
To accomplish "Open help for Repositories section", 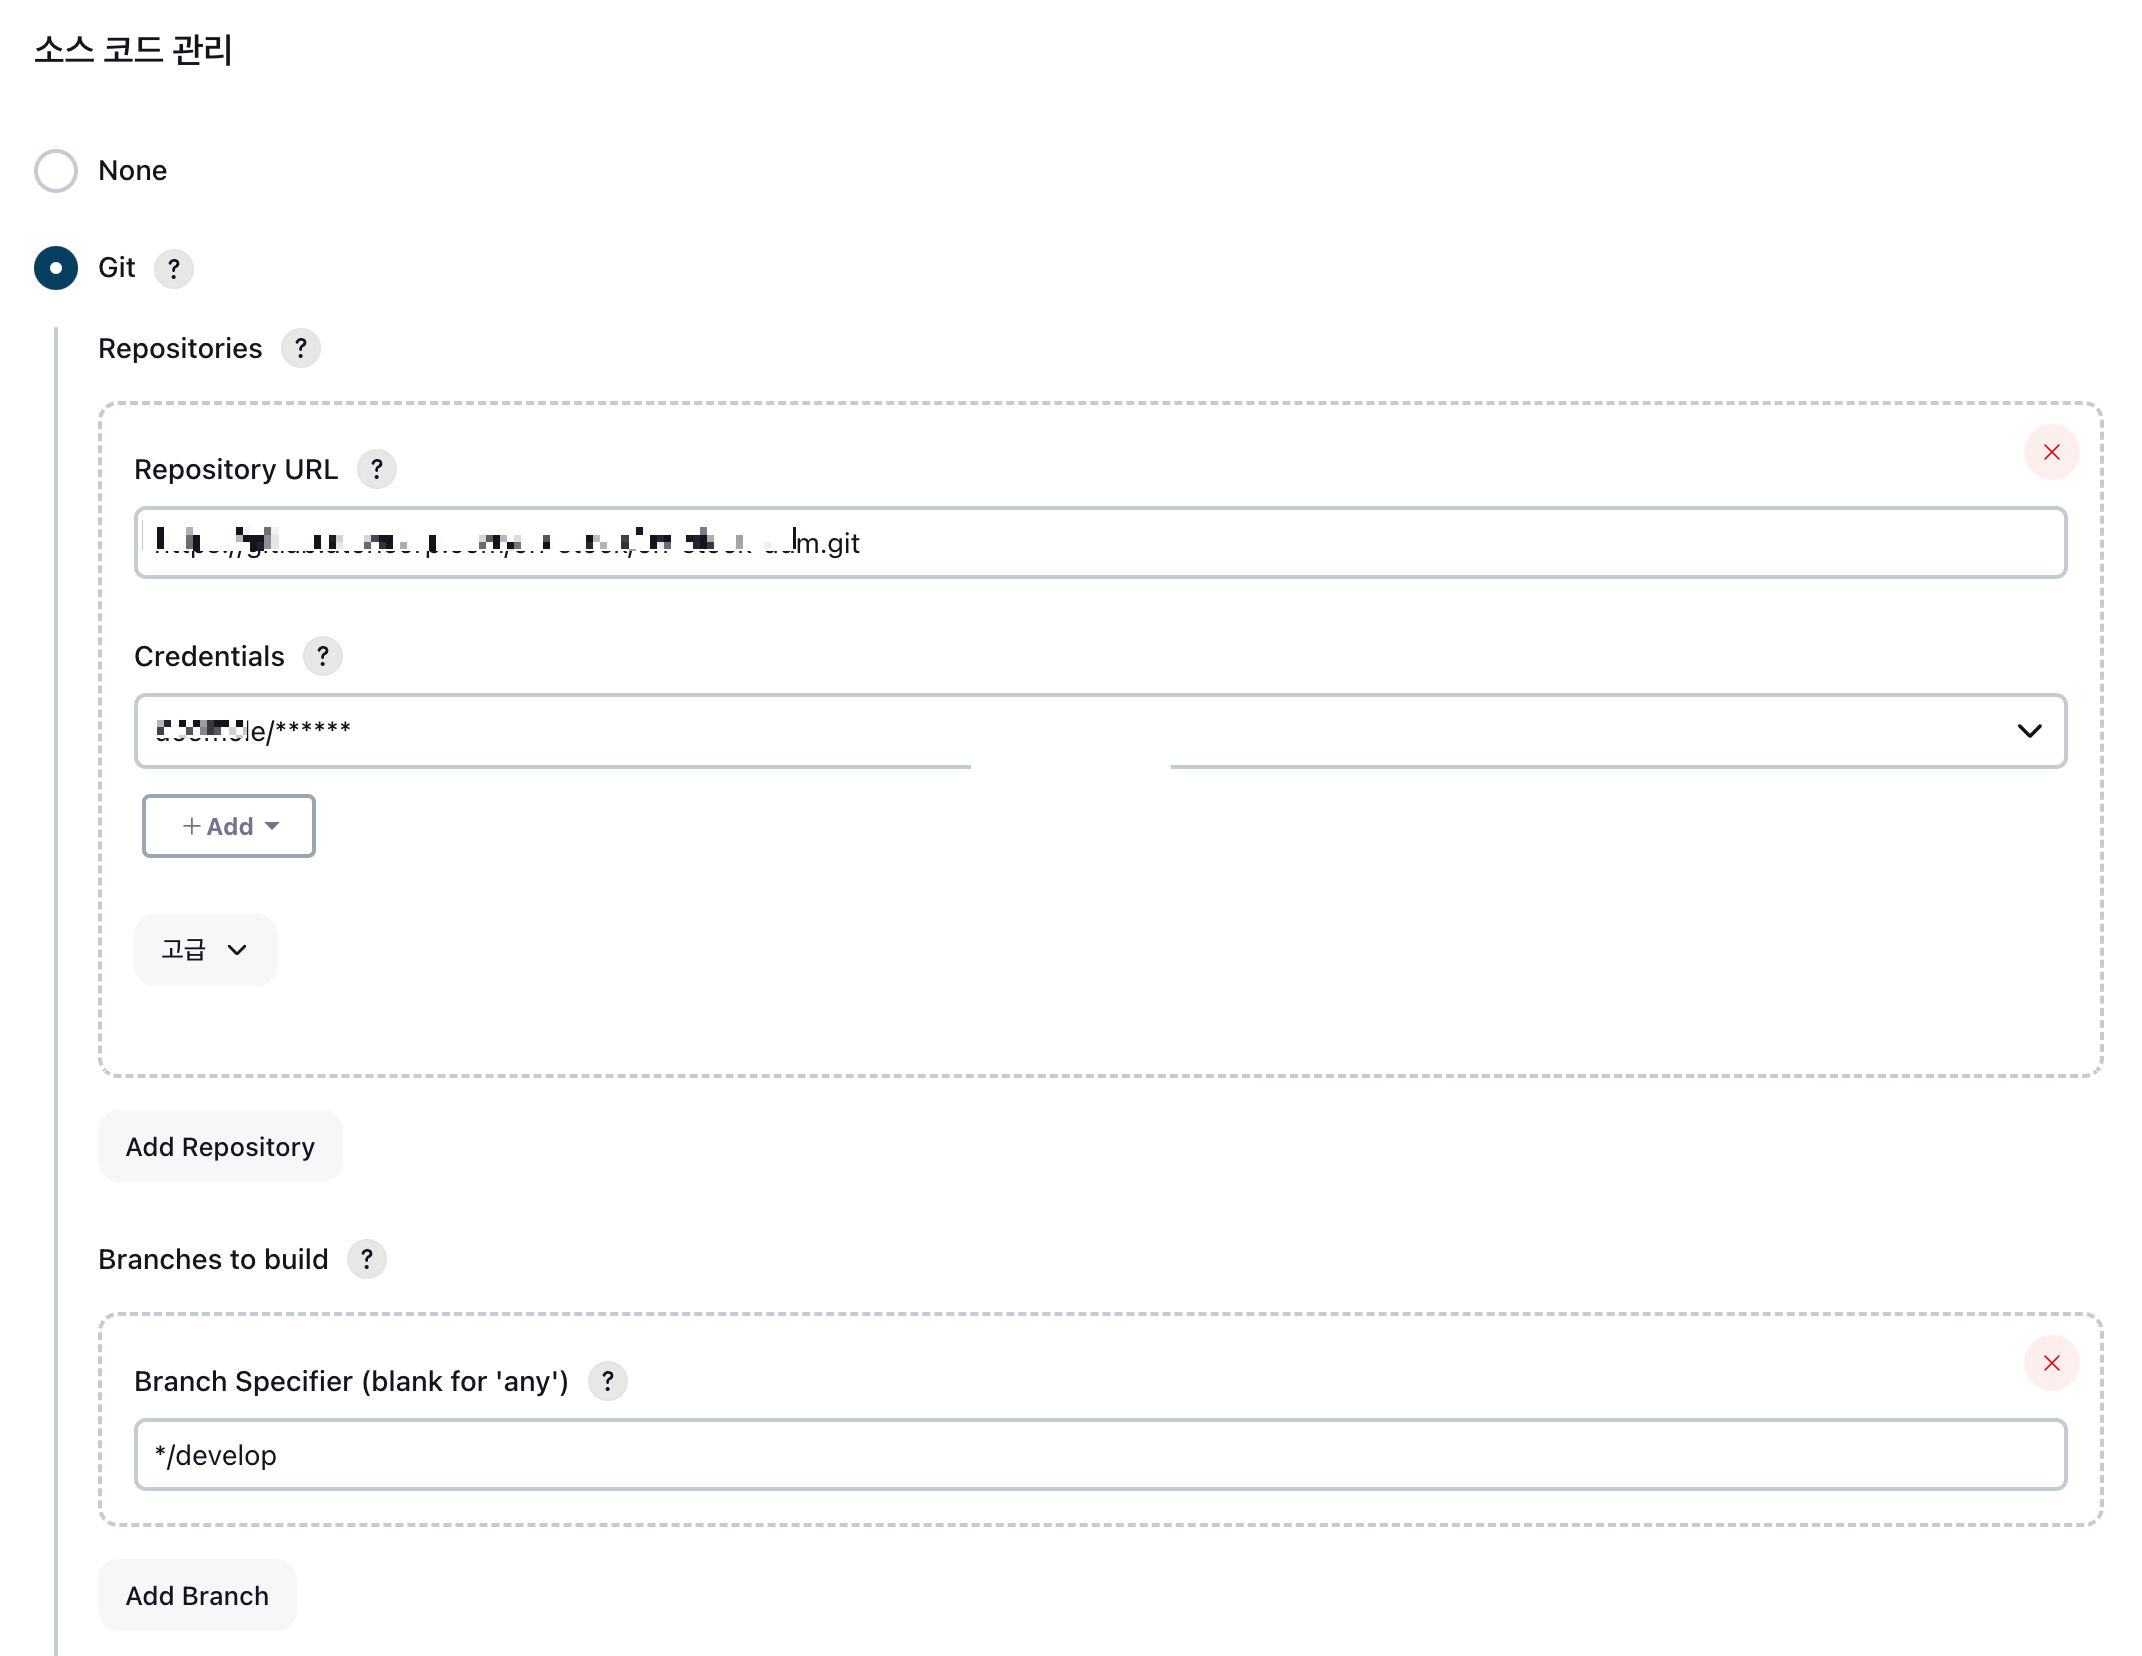I will pos(300,348).
